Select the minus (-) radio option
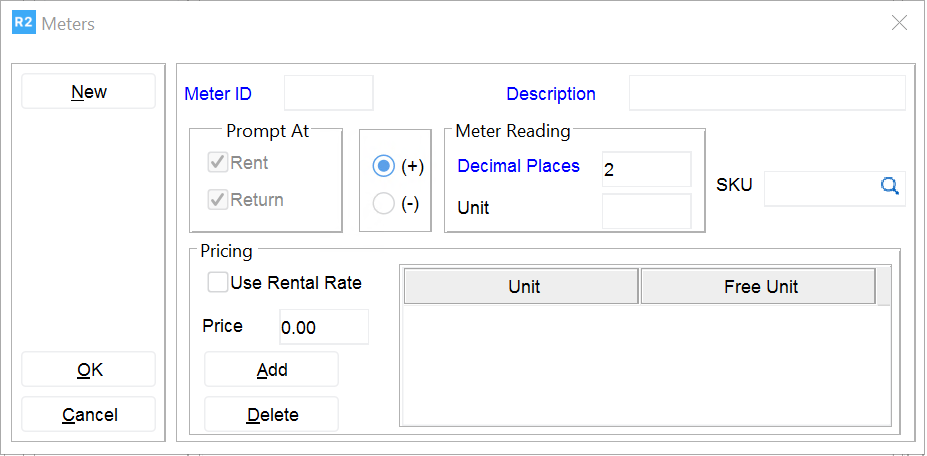927x456 pixels. pos(383,204)
